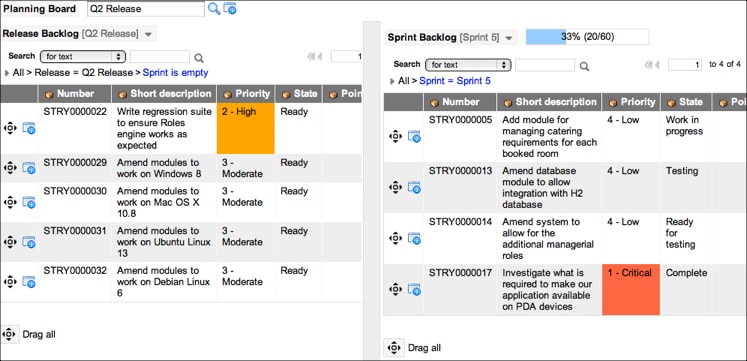Click red '1 - Critical' priority cell

click(631, 290)
